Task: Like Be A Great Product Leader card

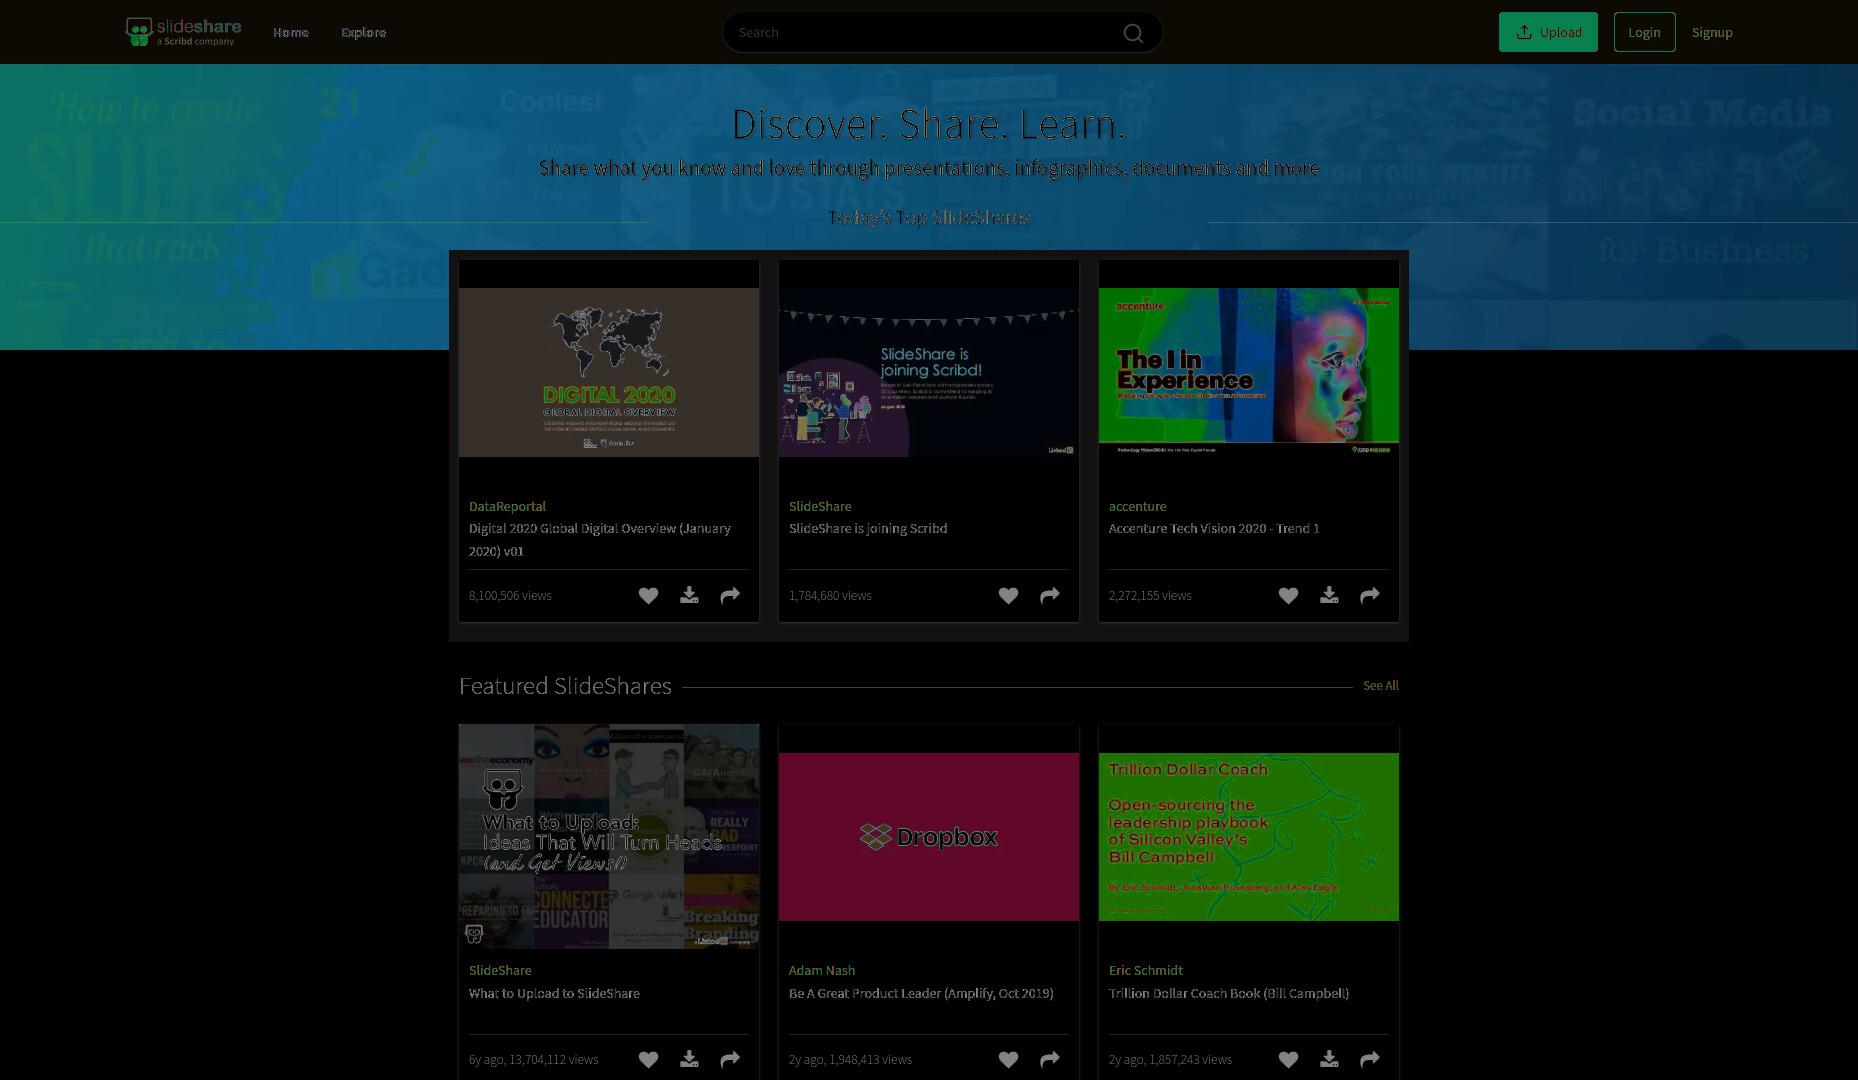Action: point(1008,1060)
